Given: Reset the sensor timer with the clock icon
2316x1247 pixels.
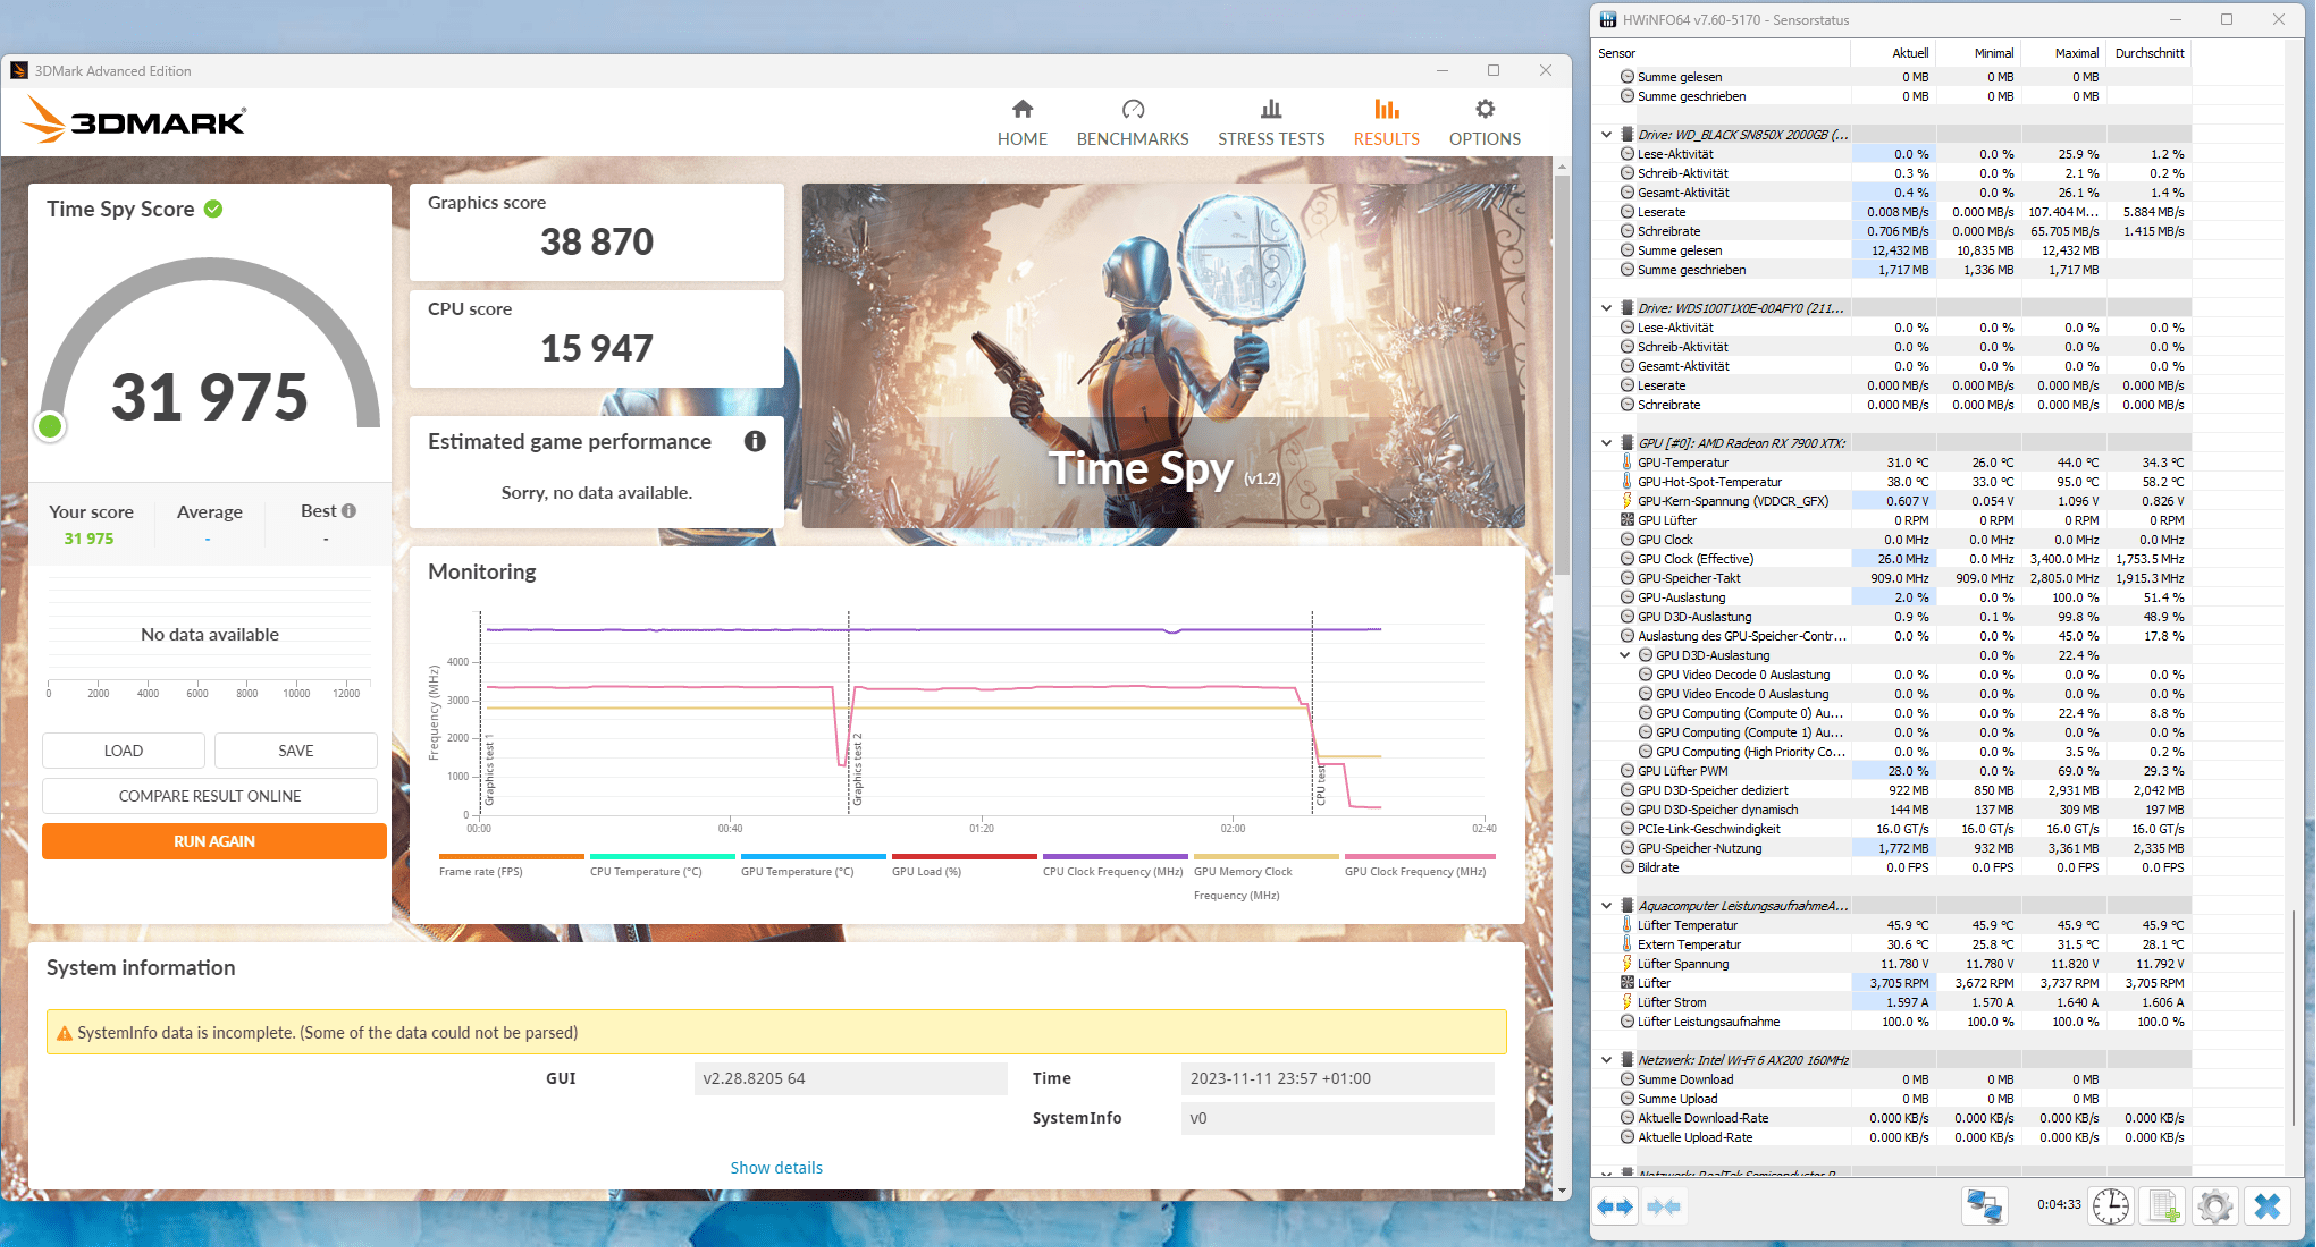Looking at the screenshot, I should (x=2111, y=1206).
